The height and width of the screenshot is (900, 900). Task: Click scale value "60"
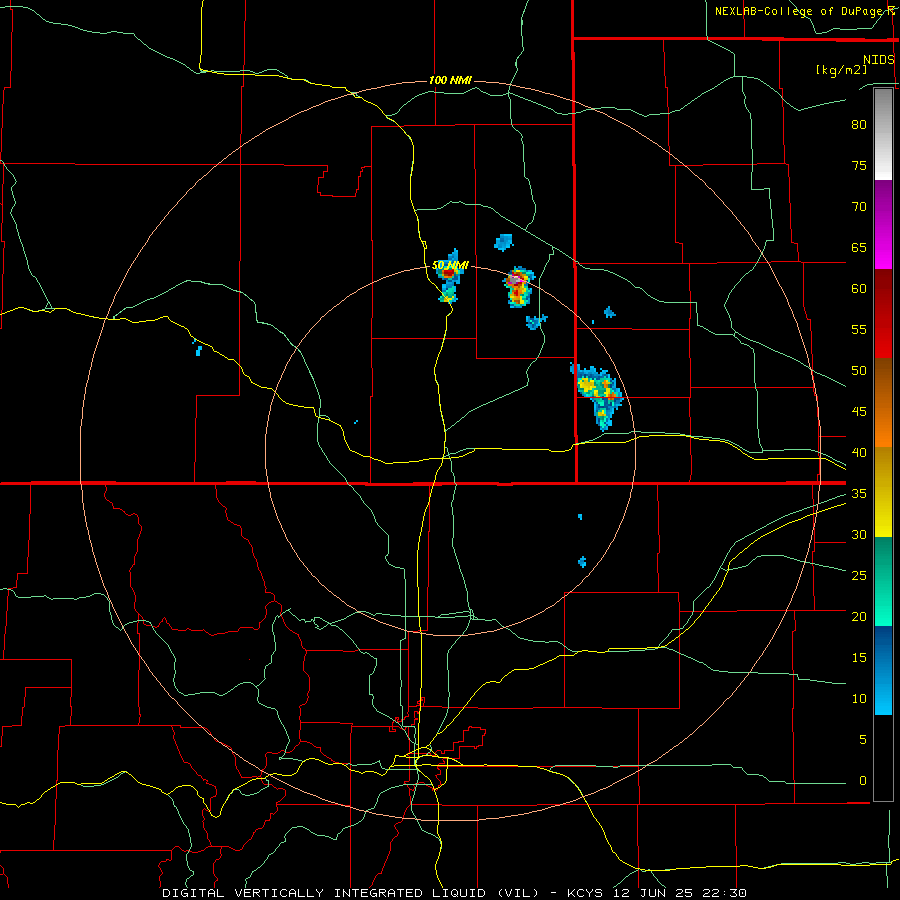[859, 288]
